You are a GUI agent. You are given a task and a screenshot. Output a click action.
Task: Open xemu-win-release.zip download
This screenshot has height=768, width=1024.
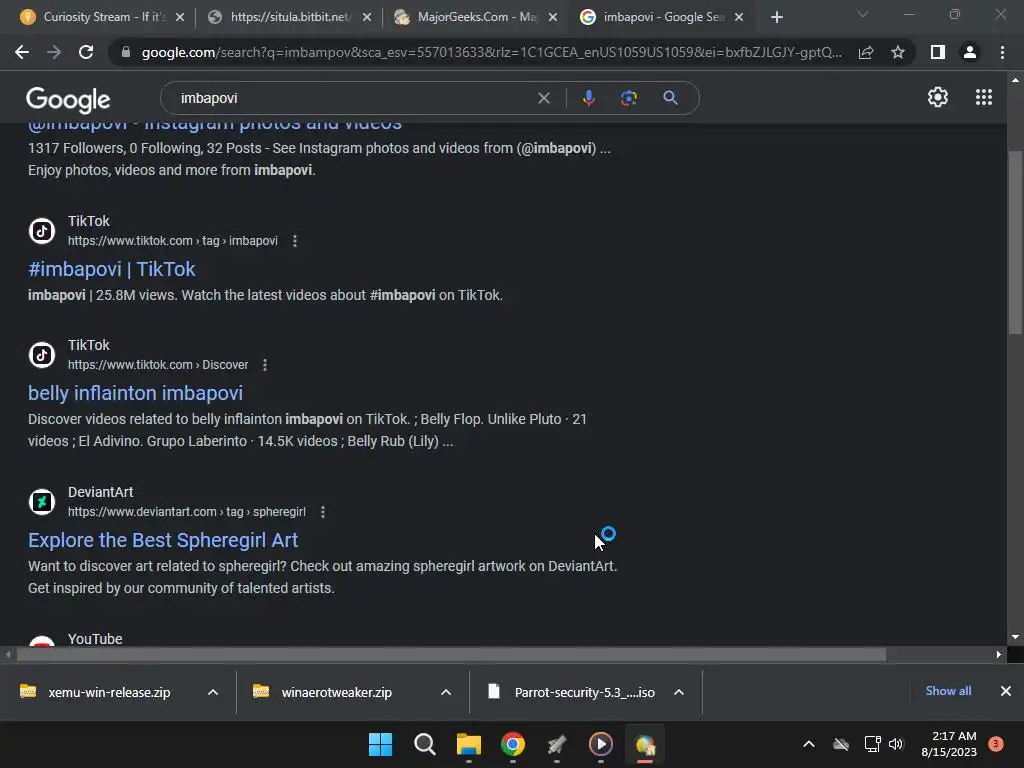coord(108,692)
